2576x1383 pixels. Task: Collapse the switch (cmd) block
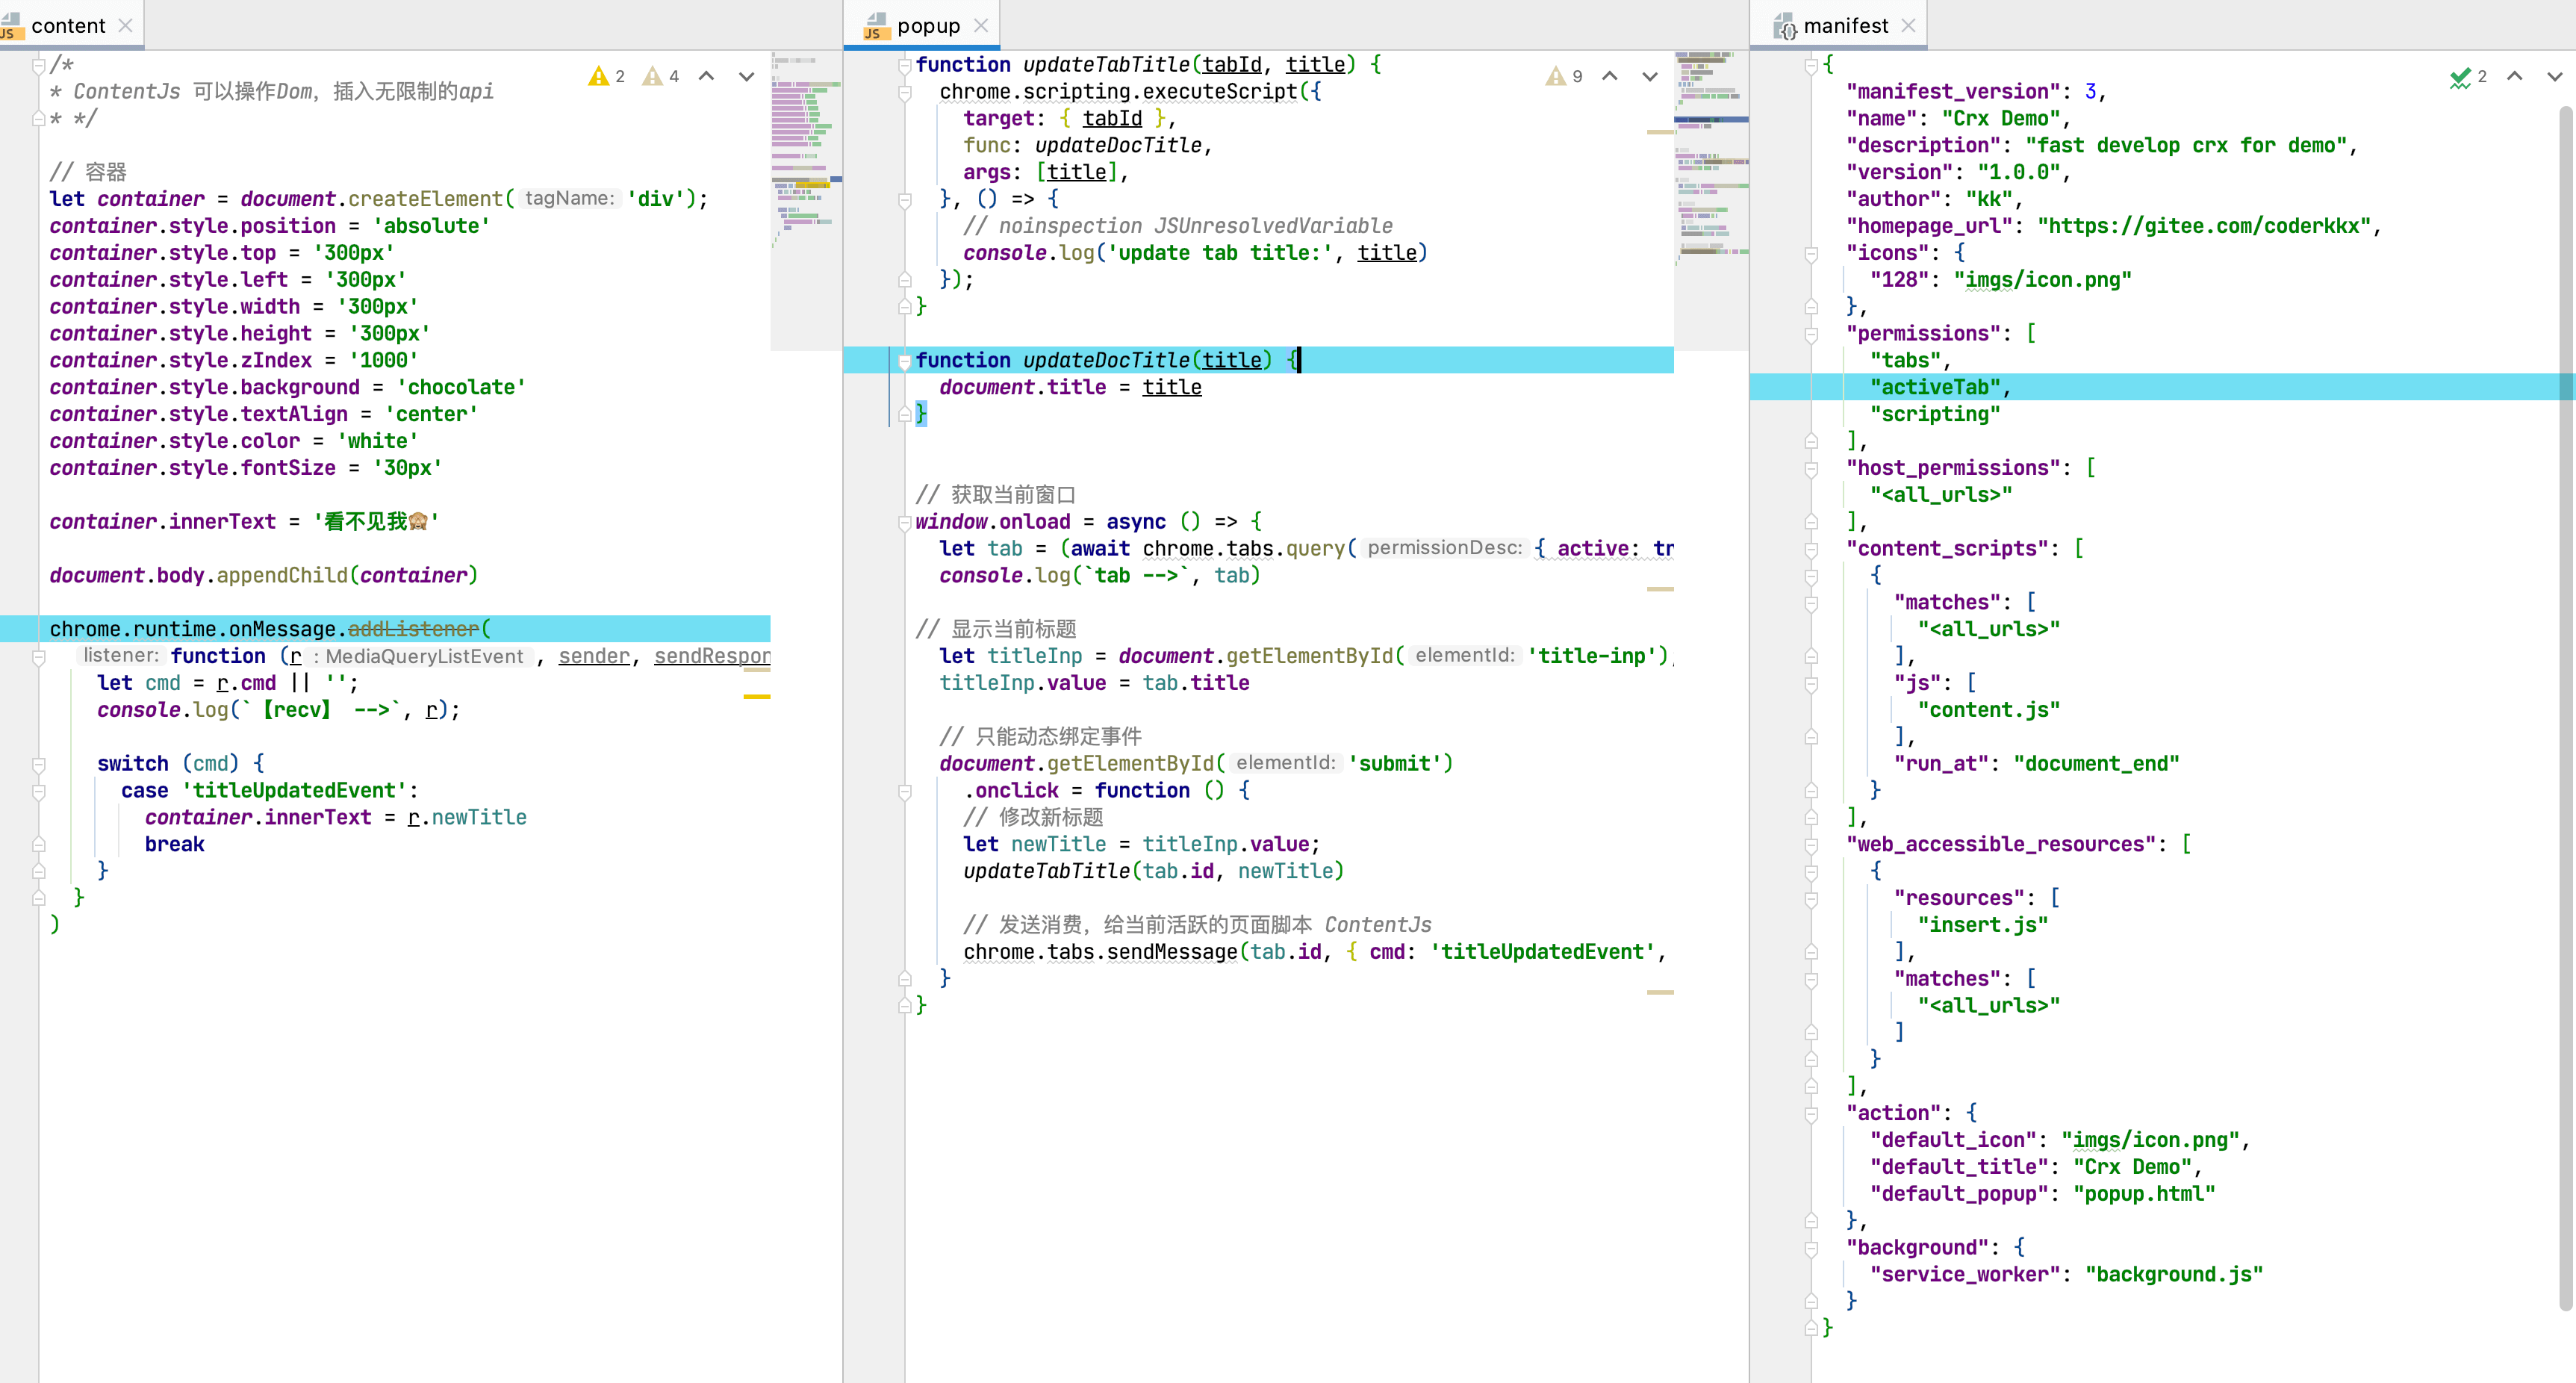click(39, 764)
